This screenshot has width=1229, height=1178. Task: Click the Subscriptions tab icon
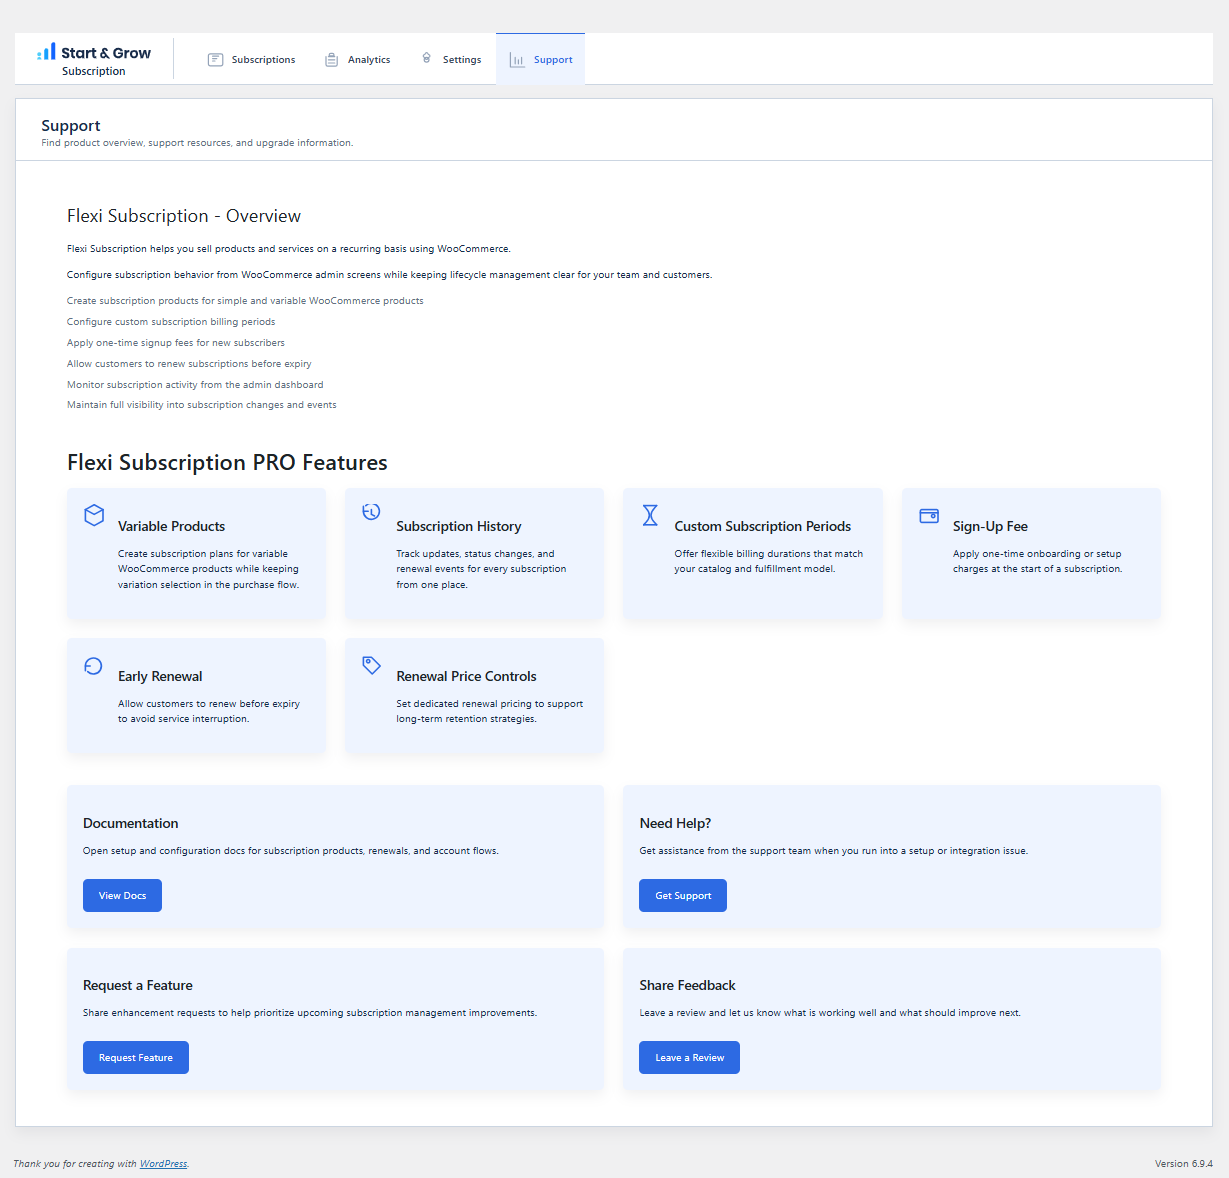pos(215,60)
